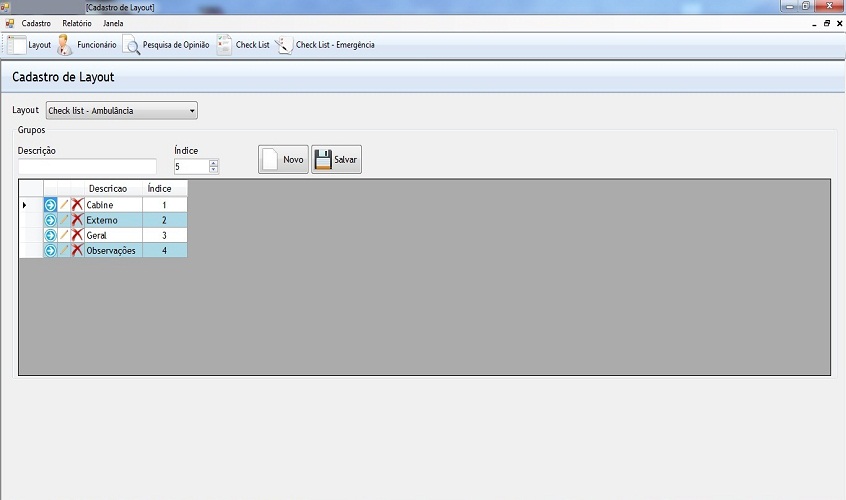Select the Observações row header
Screen dimensions: 846x500
click(31, 250)
